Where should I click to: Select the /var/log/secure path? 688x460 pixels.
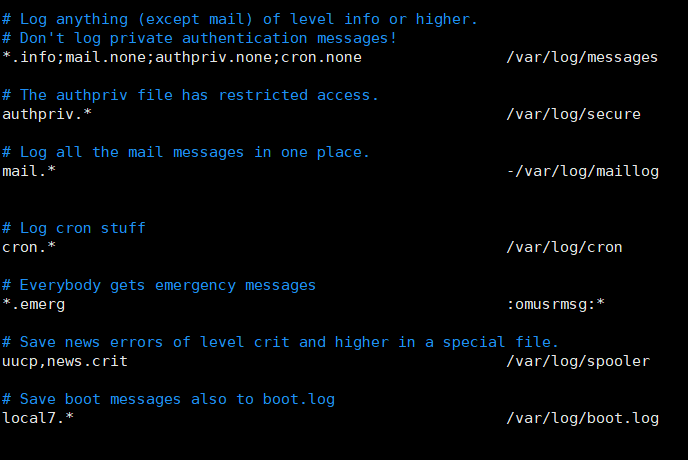[x=573, y=115]
